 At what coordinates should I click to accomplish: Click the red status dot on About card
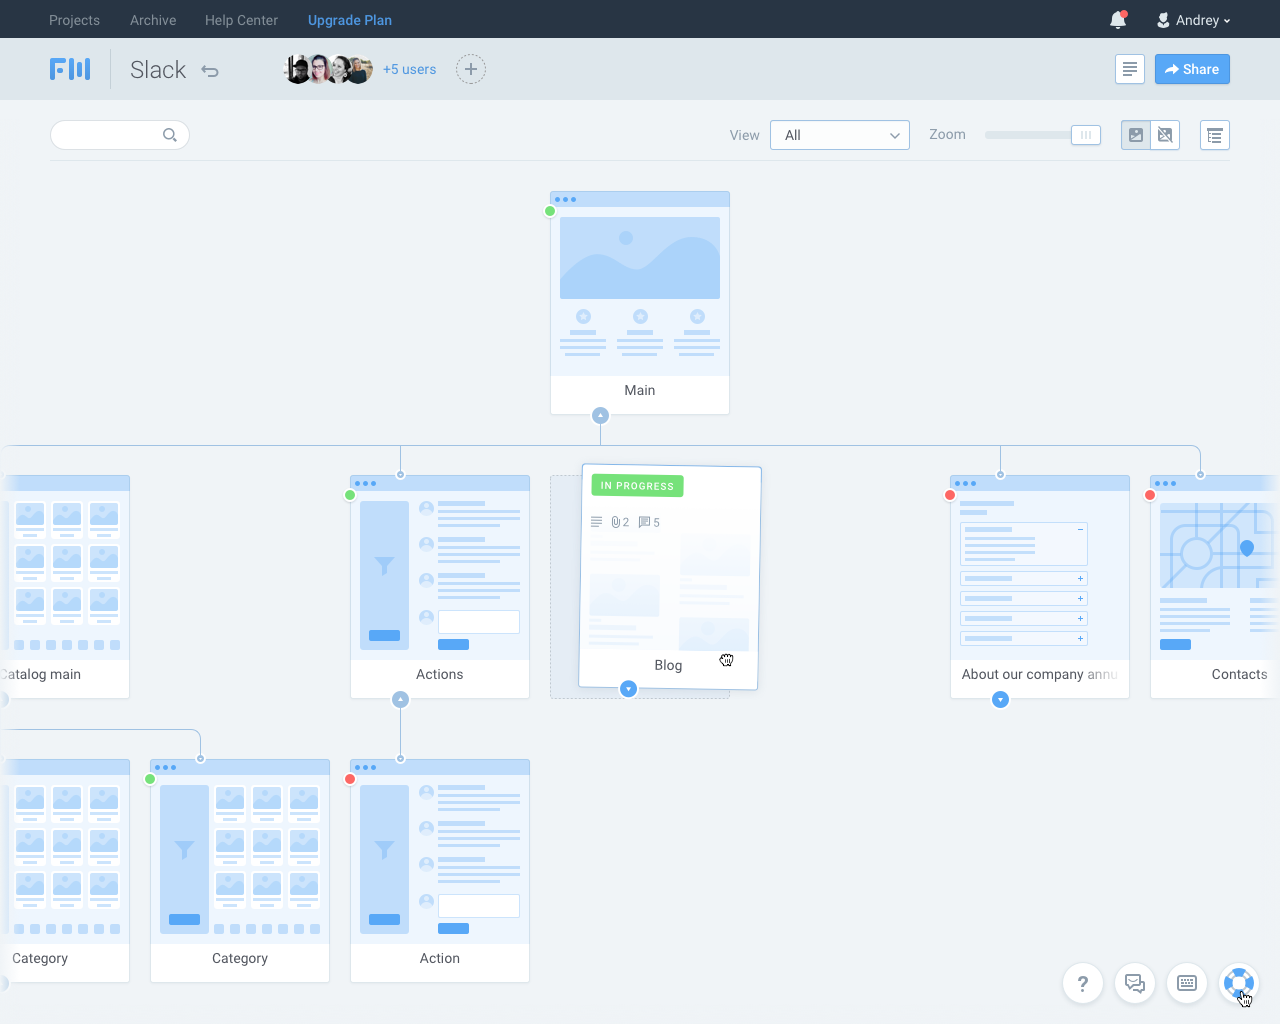950,495
